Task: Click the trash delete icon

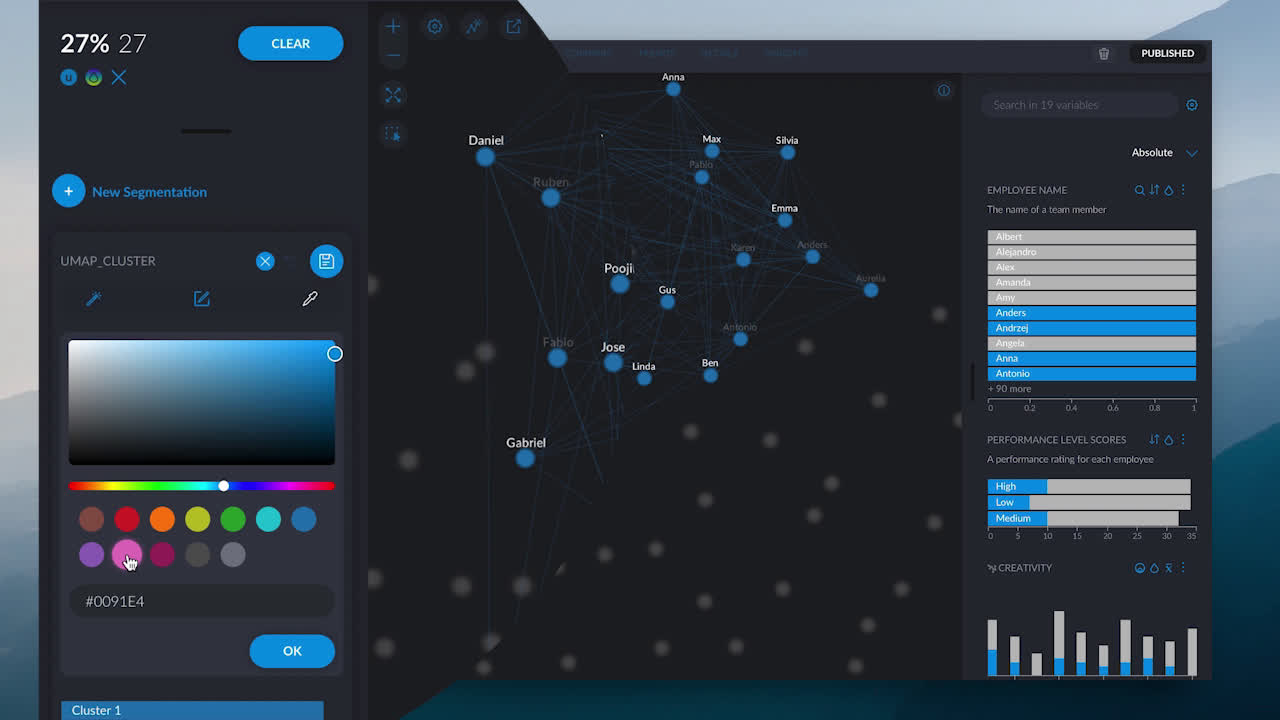Action: (x=1104, y=54)
